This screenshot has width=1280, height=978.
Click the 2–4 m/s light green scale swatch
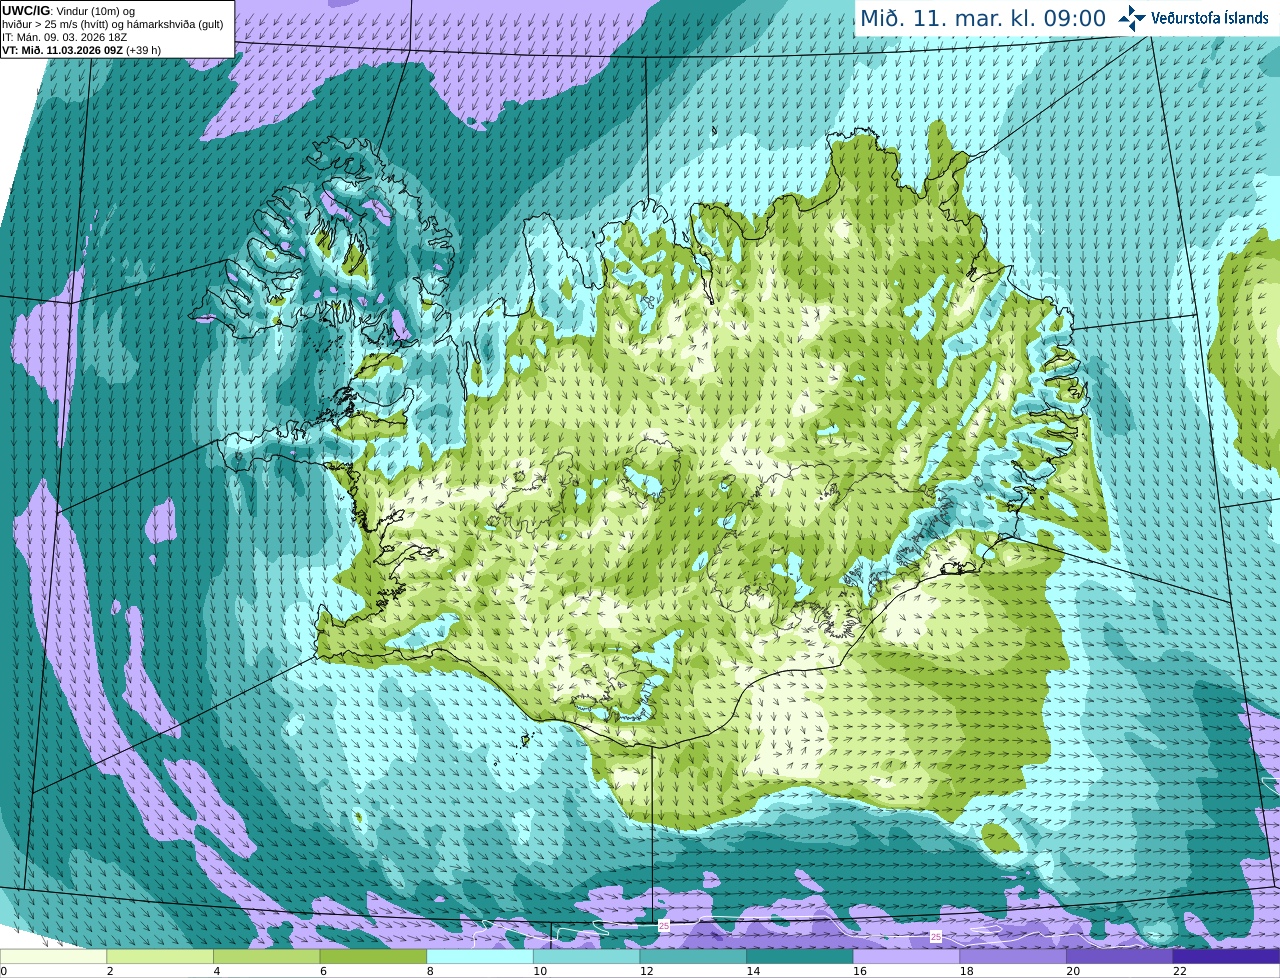160,957
